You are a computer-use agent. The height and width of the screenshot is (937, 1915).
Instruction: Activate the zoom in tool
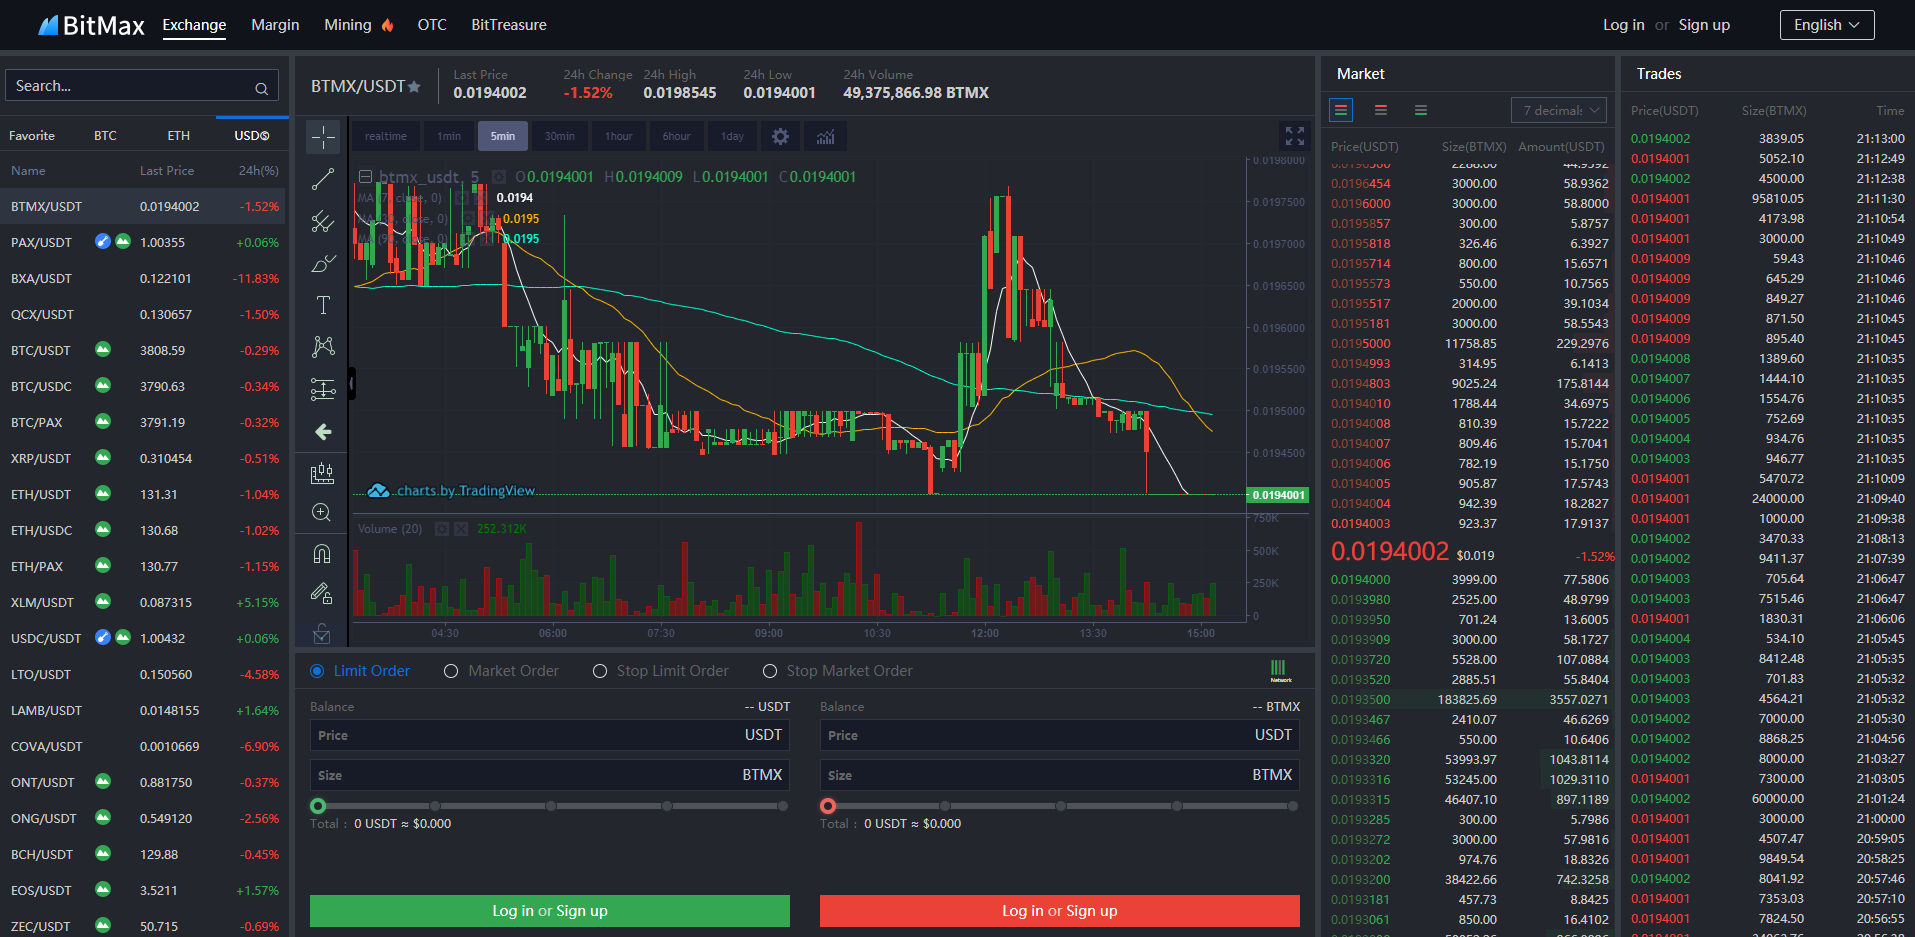click(322, 513)
